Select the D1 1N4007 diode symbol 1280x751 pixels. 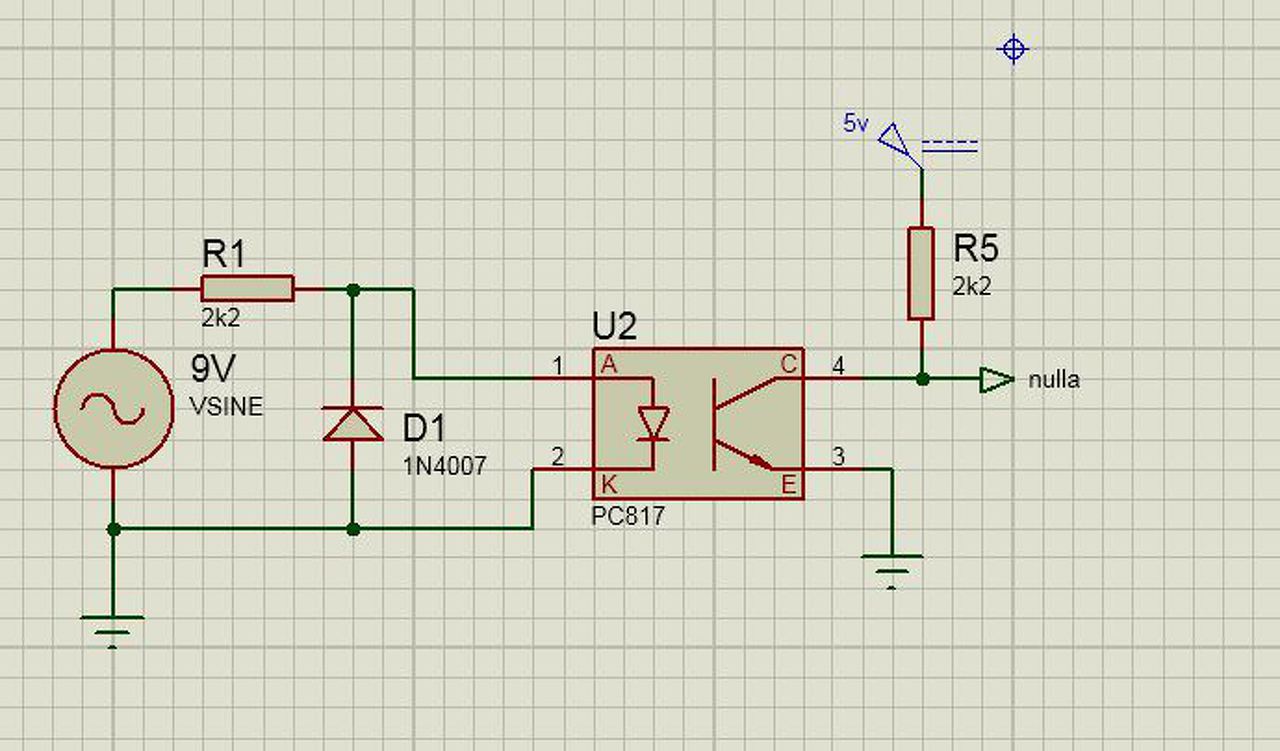(x=352, y=424)
